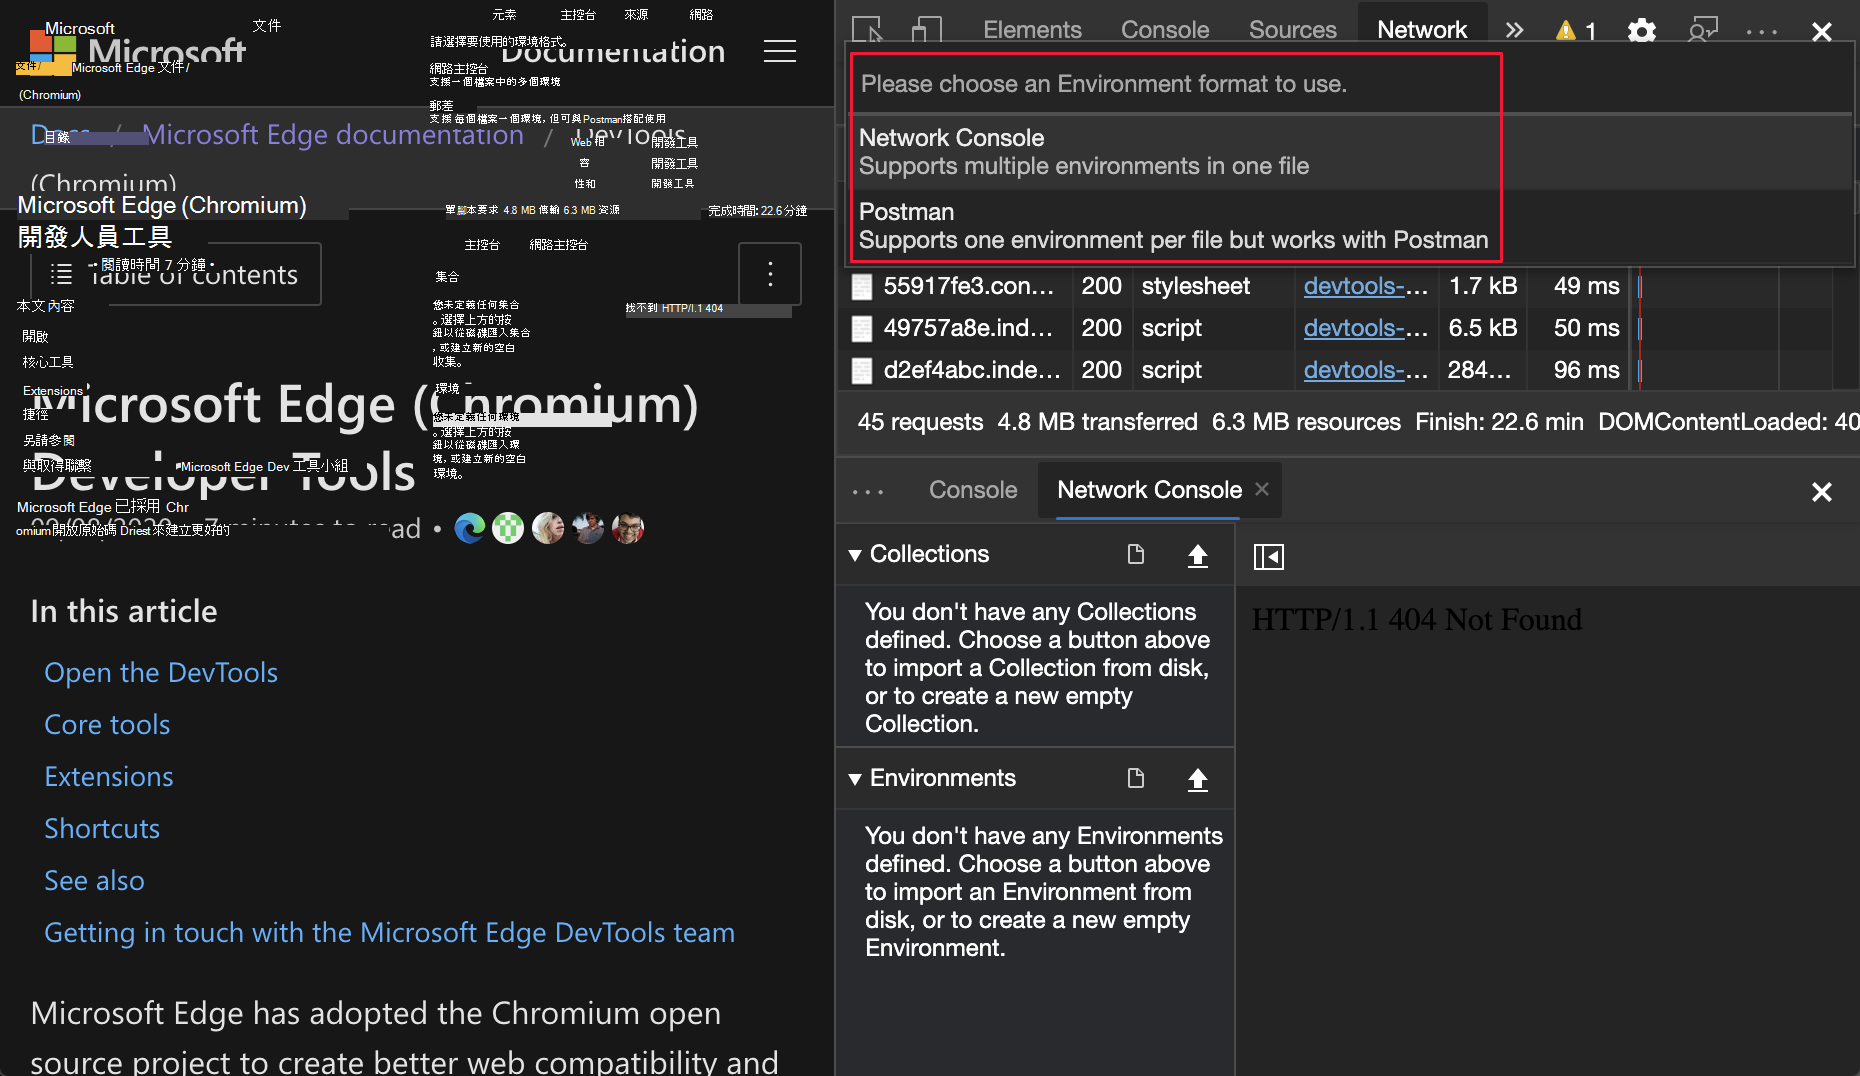Click initiator link for 55917fe3 stylesheet row
The image size is (1860, 1076).
coord(1365,286)
